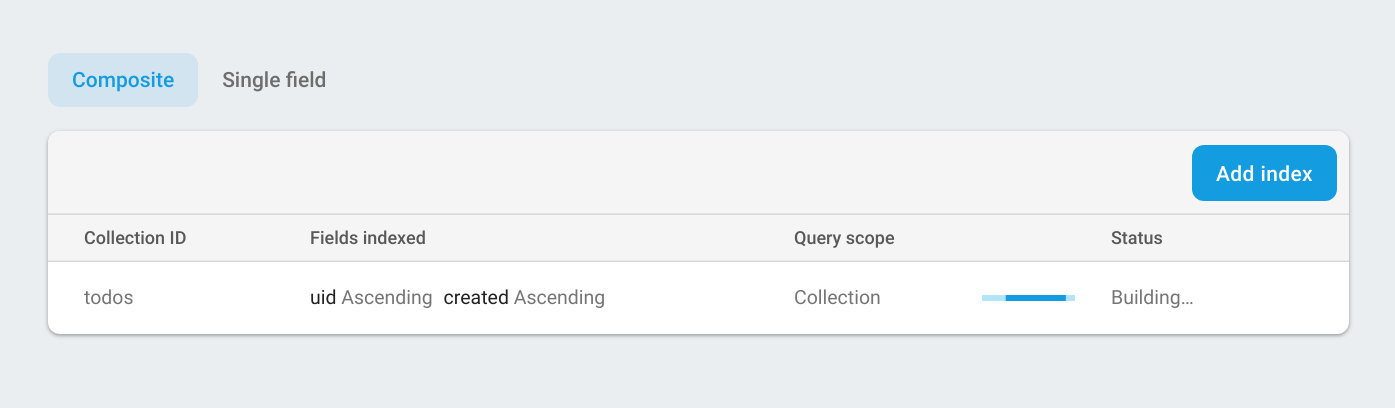The image size is (1395, 408).
Task: Click the Status column header
Action: (1136, 238)
